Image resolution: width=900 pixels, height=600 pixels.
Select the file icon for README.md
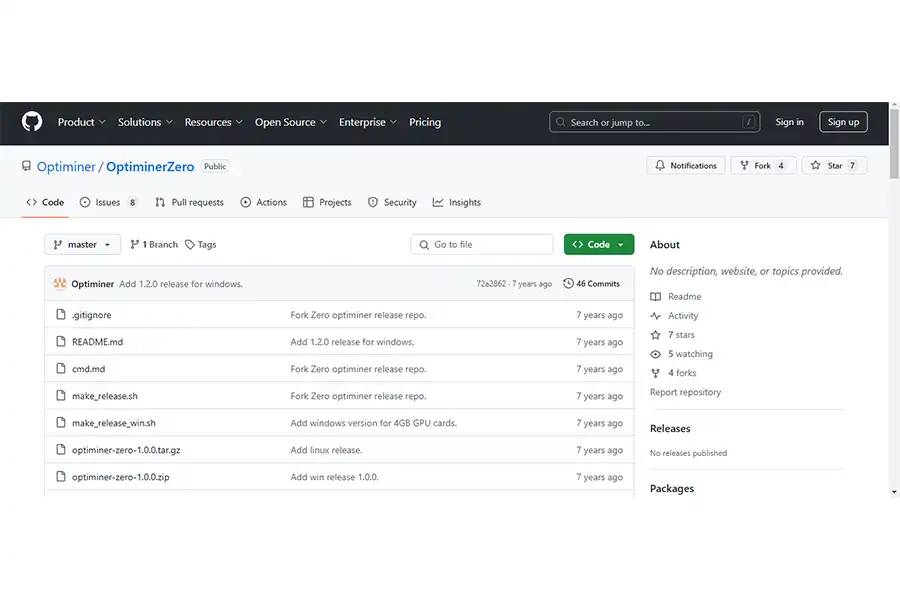[x=61, y=341]
